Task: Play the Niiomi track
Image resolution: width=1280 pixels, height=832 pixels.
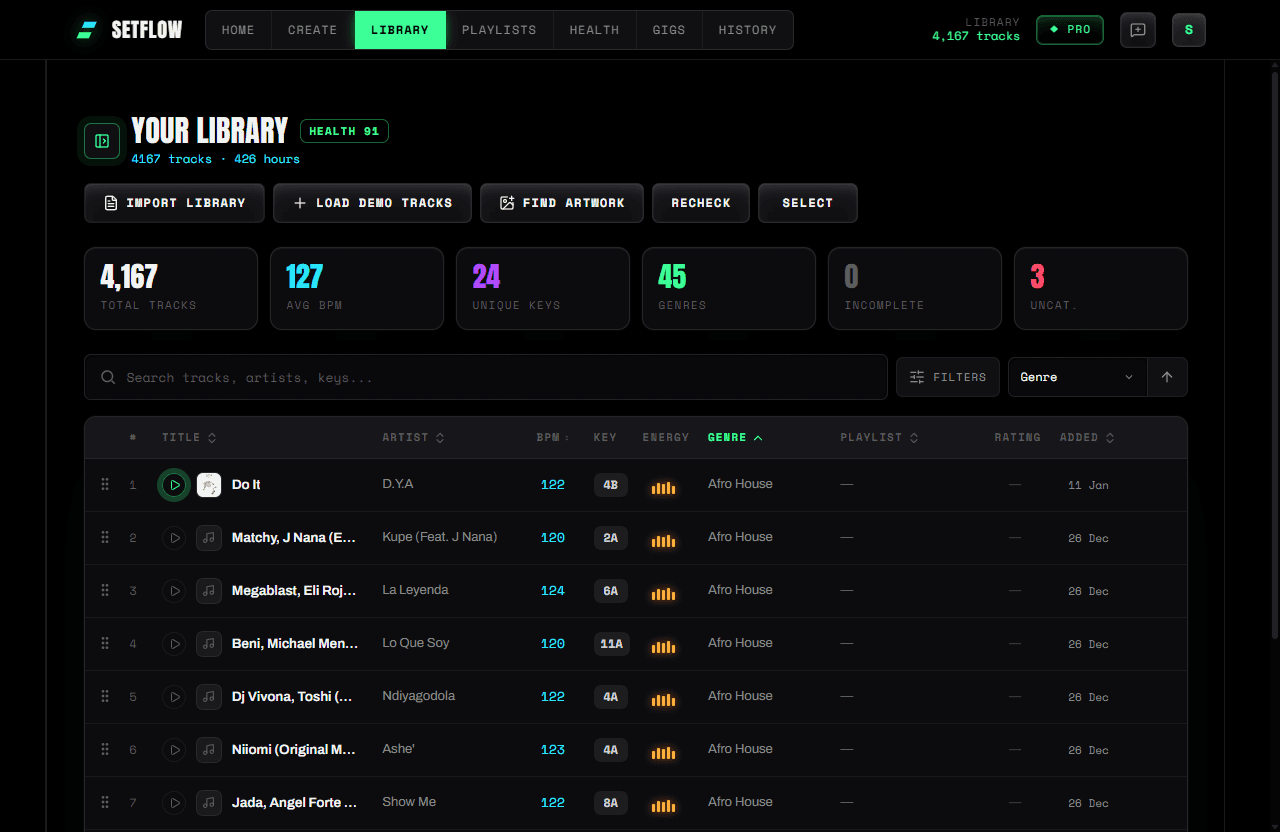Action: coord(174,750)
